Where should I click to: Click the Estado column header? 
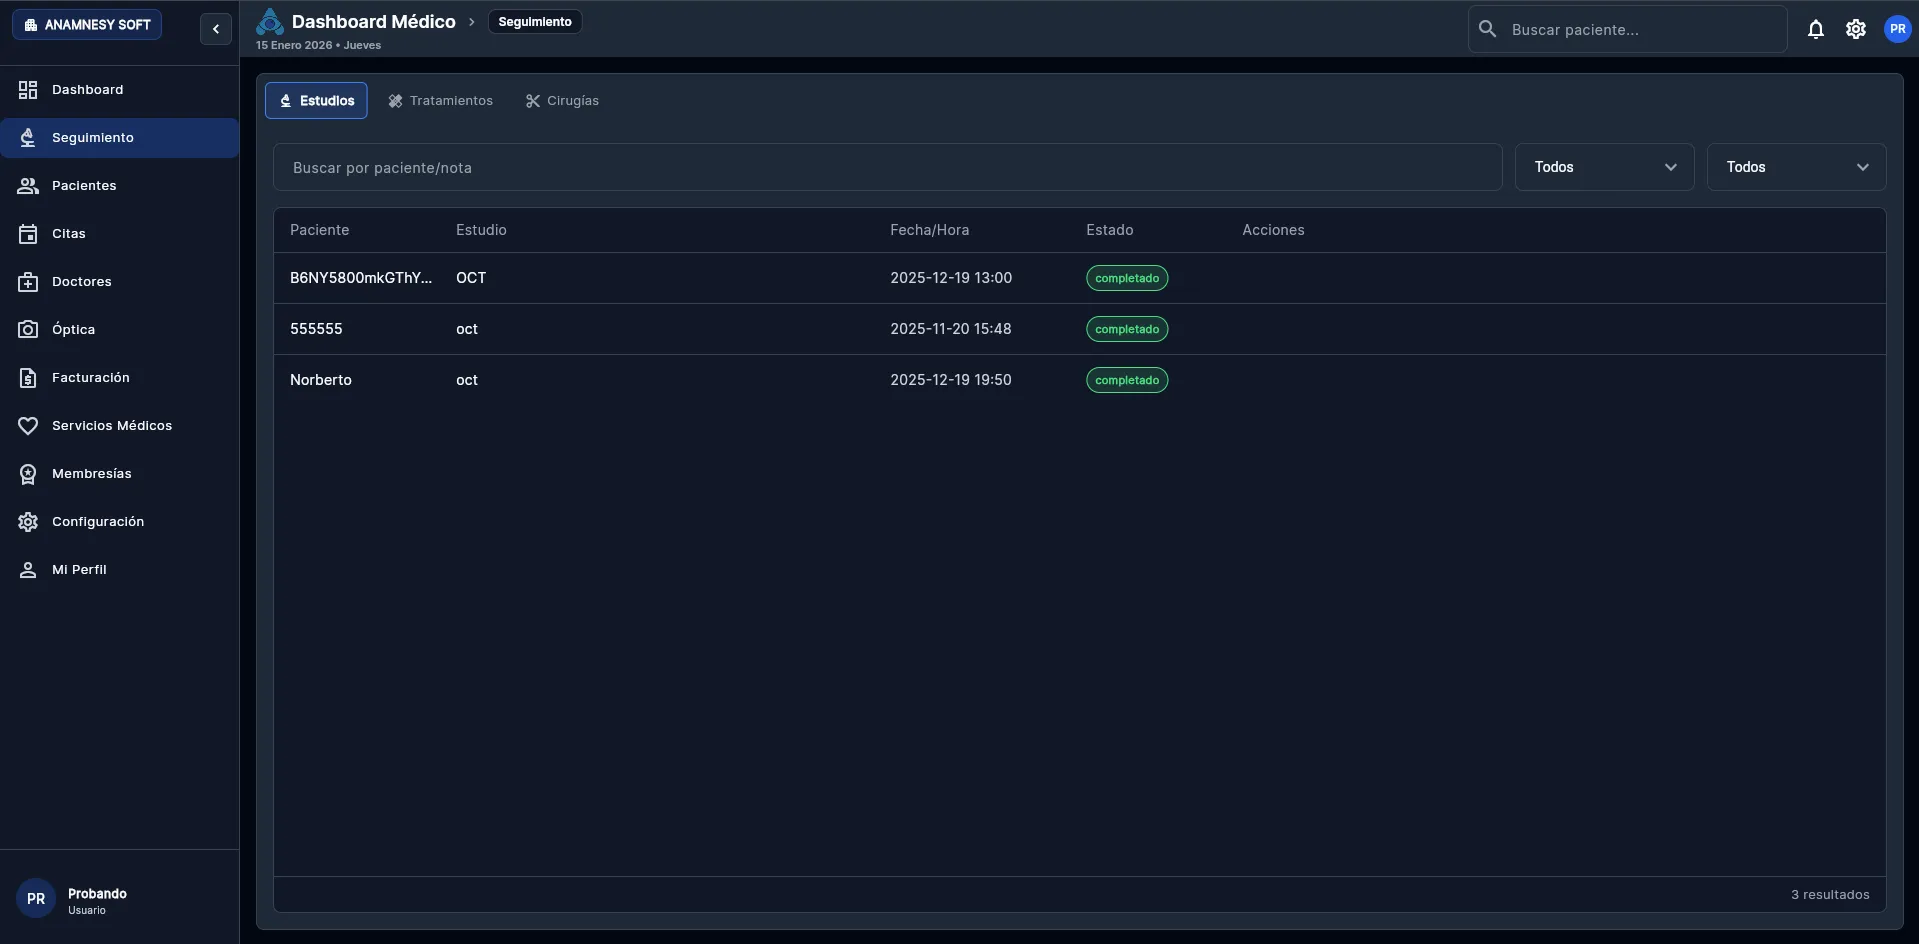(x=1109, y=230)
